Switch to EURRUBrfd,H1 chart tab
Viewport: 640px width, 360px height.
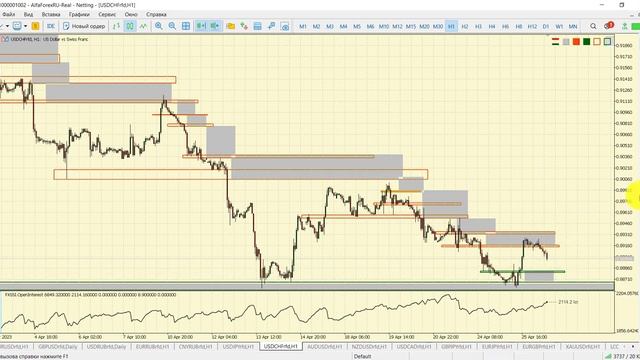tap(152, 347)
